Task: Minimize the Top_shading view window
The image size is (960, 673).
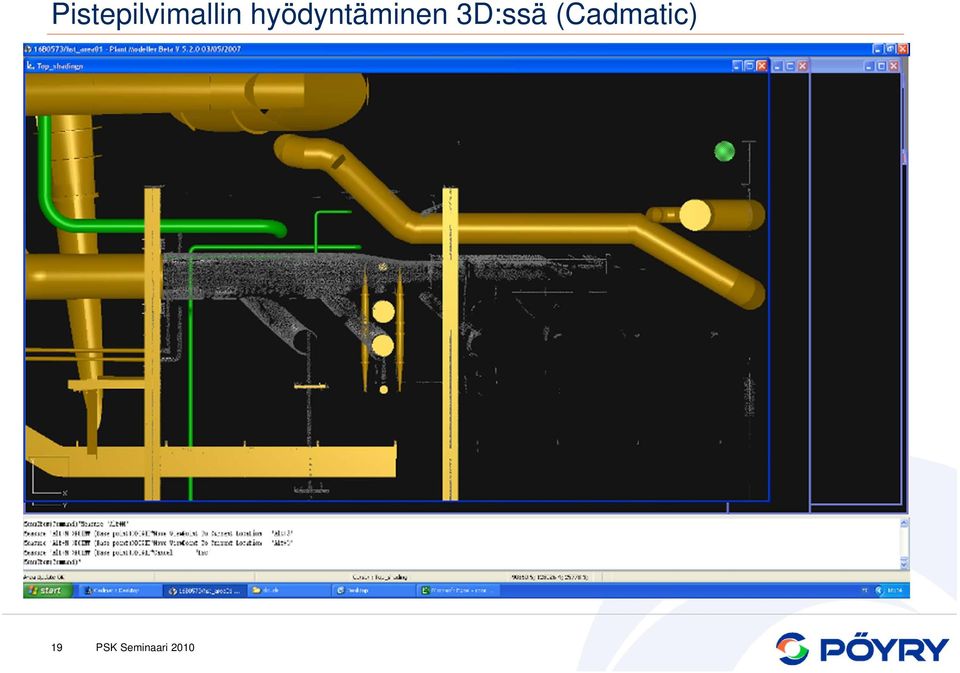Action: click(x=738, y=66)
